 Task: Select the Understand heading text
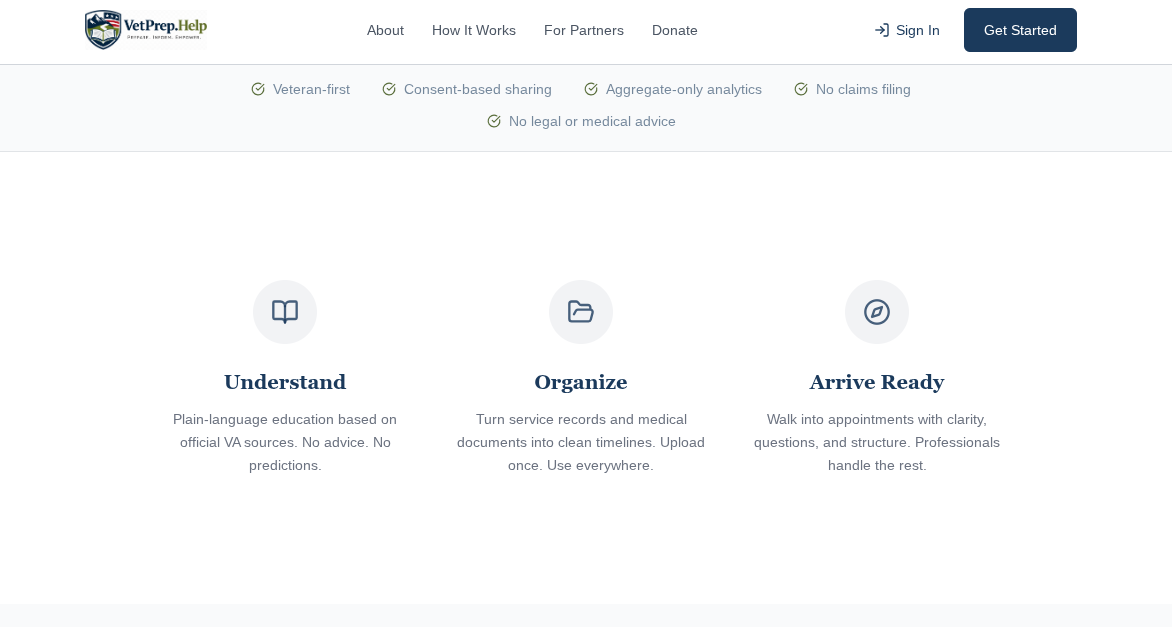[285, 382]
